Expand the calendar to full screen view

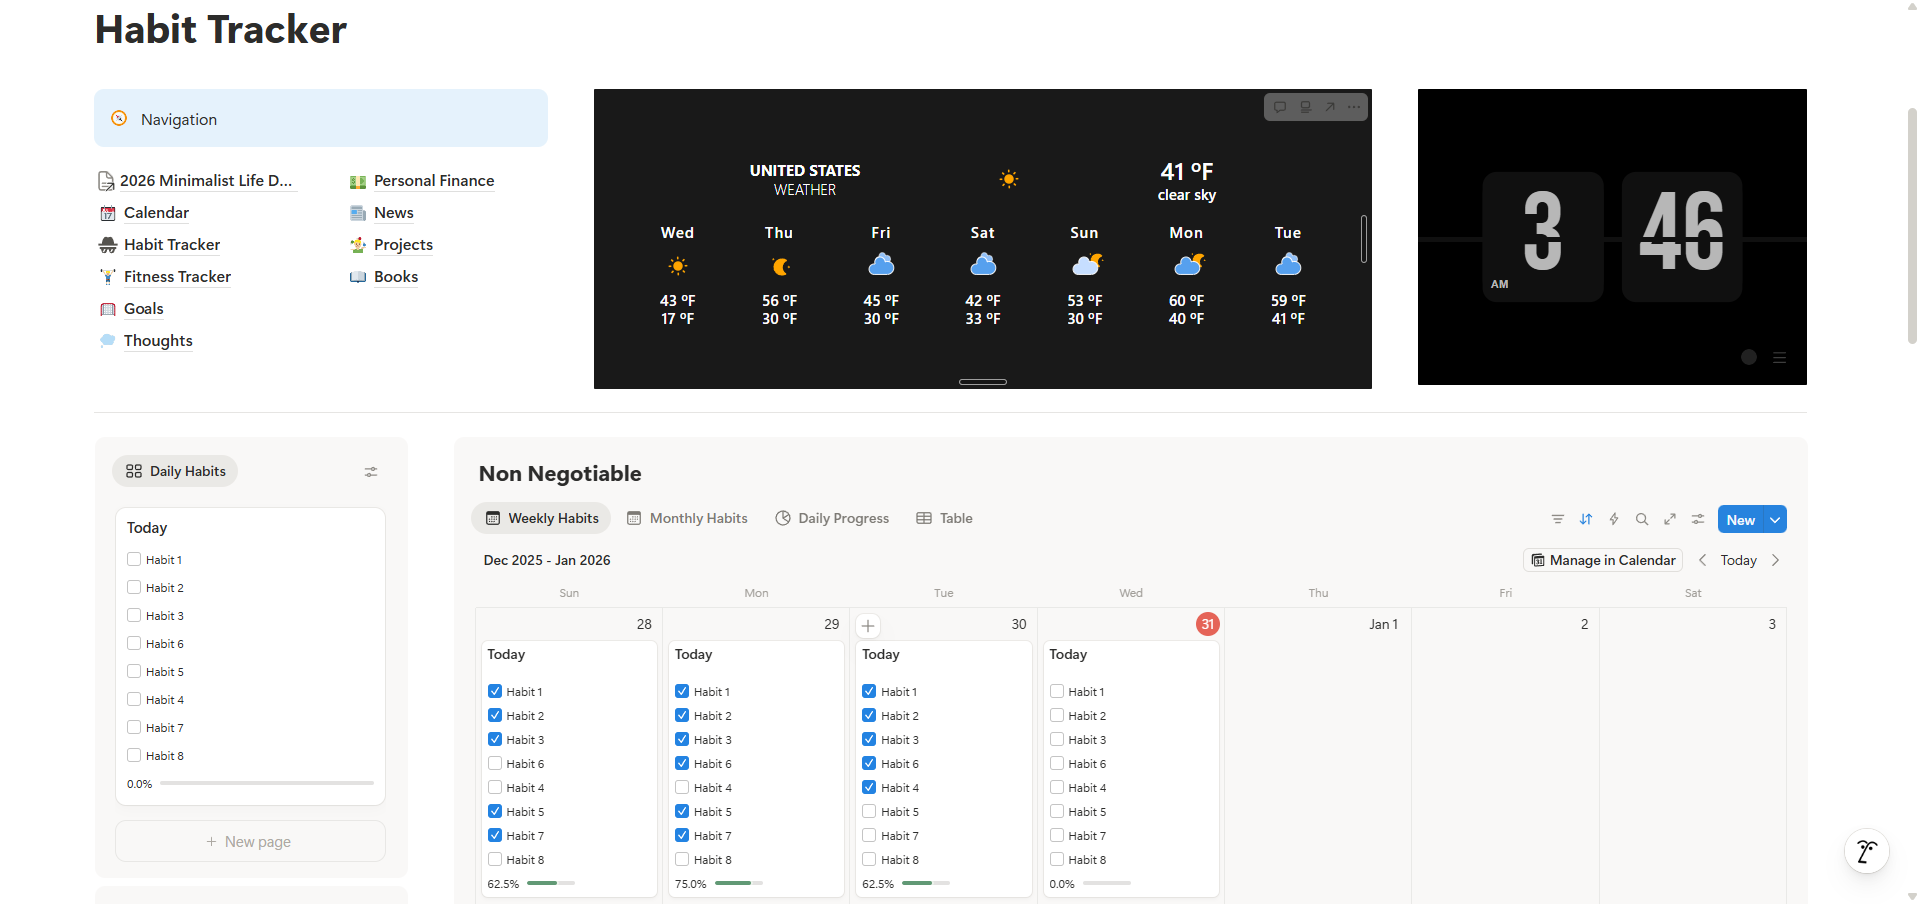coord(1670,519)
